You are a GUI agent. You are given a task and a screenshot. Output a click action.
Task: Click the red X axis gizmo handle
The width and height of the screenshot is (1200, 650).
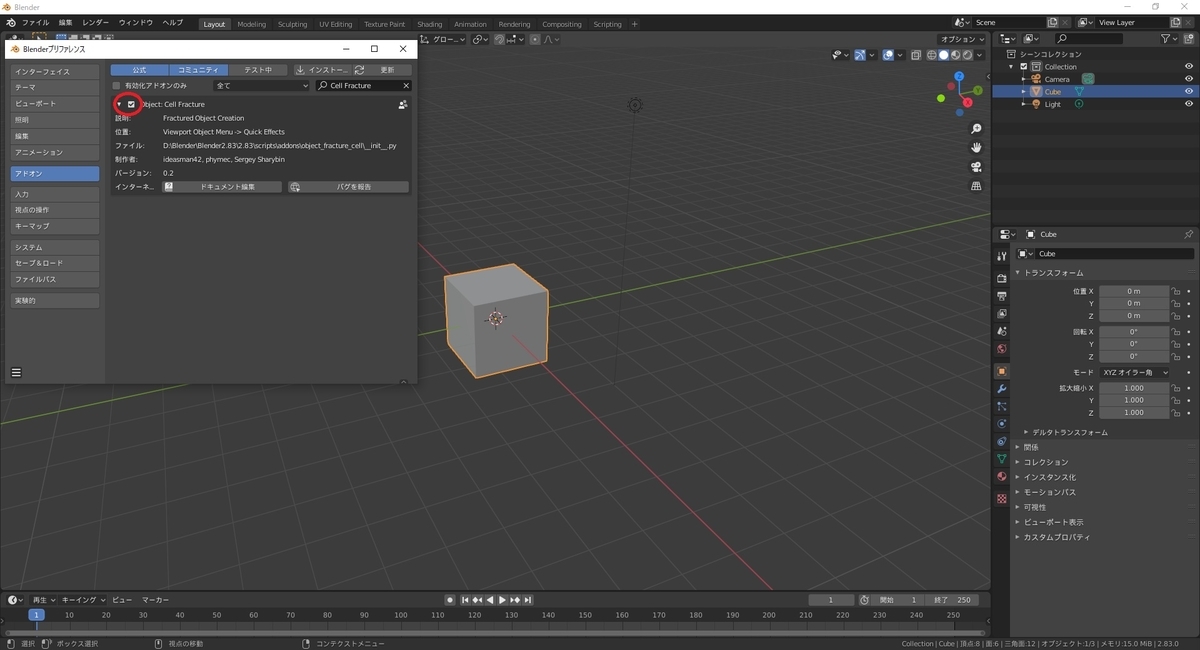(969, 103)
